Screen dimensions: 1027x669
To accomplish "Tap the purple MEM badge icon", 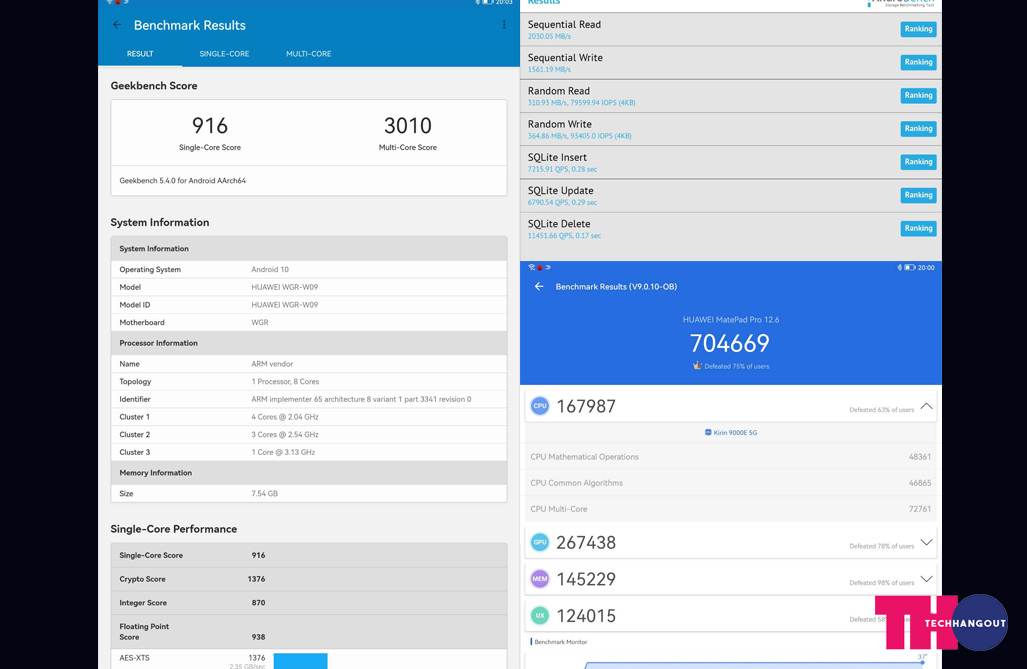I will [540, 579].
